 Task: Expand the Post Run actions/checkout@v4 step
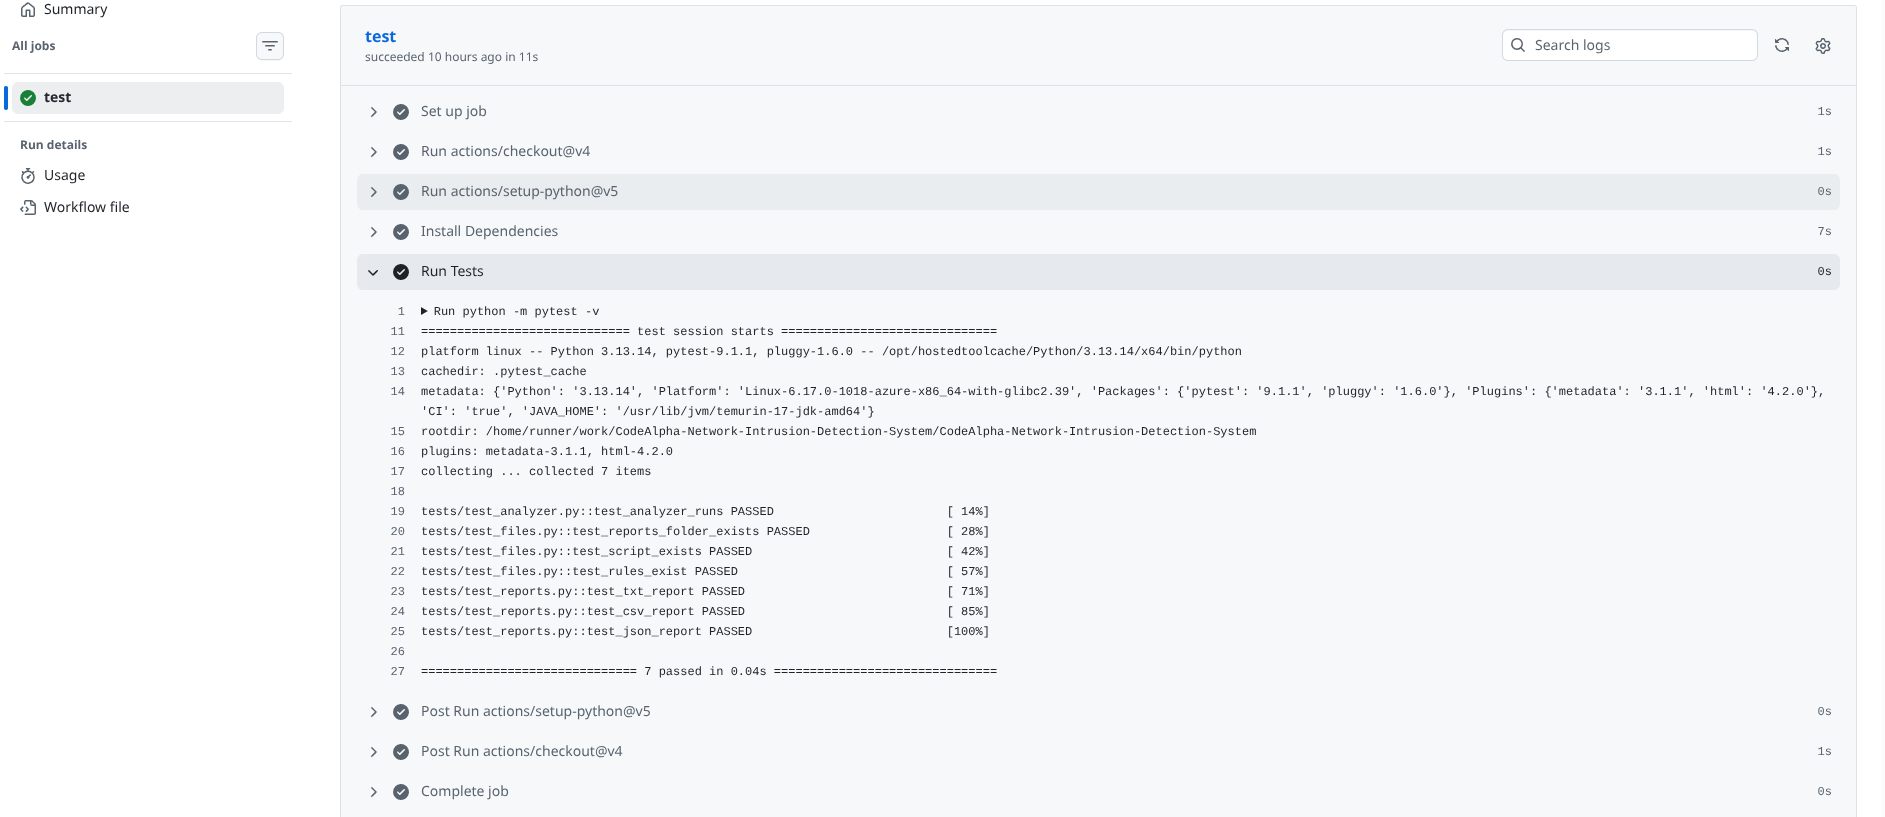click(x=373, y=752)
